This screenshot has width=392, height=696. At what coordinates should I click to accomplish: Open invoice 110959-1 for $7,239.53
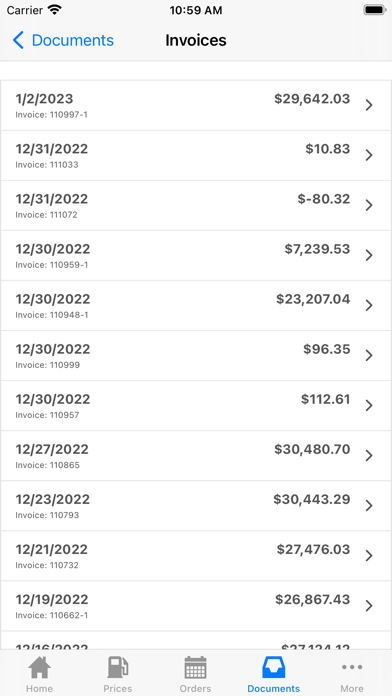pos(196,256)
